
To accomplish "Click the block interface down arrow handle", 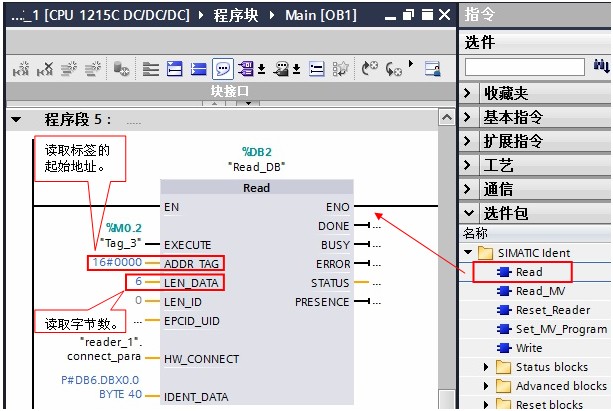I will (x=248, y=104).
